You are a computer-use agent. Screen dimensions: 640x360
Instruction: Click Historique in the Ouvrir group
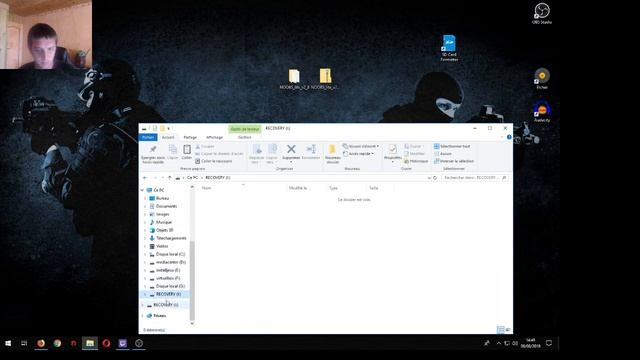pos(416,161)
